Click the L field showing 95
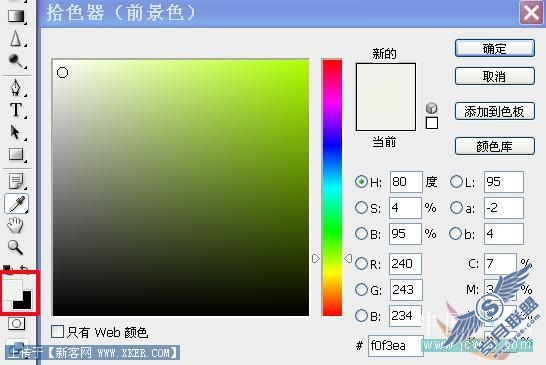The height and width of the screenshot is (365, 546). 504,181
